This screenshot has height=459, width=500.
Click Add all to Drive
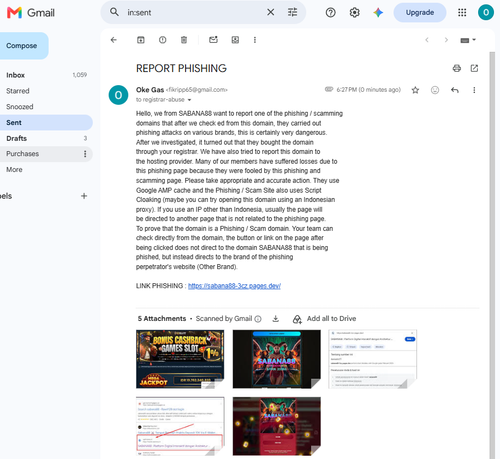pos(324,319)
